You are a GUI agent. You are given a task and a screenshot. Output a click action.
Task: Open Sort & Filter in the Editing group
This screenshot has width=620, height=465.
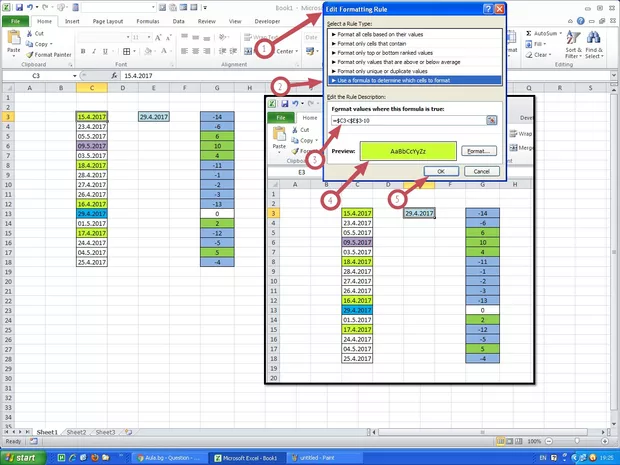coord(573,44)
